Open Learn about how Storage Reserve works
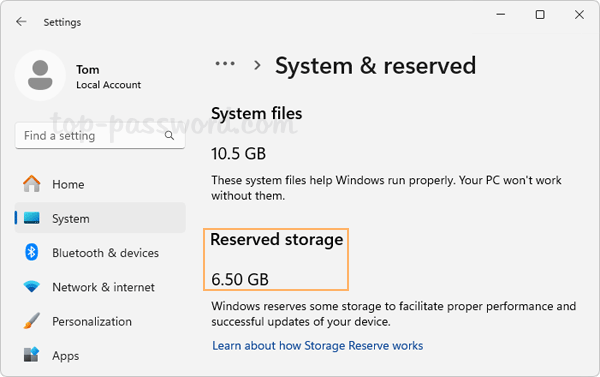600x377 pixels. pos(318,346)
